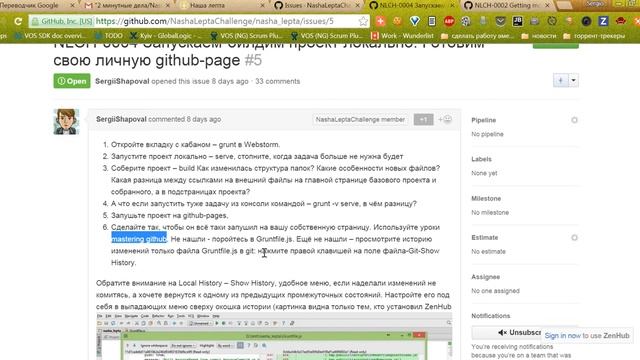The width and height of the screenshot is (640, 360).
Task: Open the first VOS (NG) Scrum bookmark
Action: coord(246,36)
